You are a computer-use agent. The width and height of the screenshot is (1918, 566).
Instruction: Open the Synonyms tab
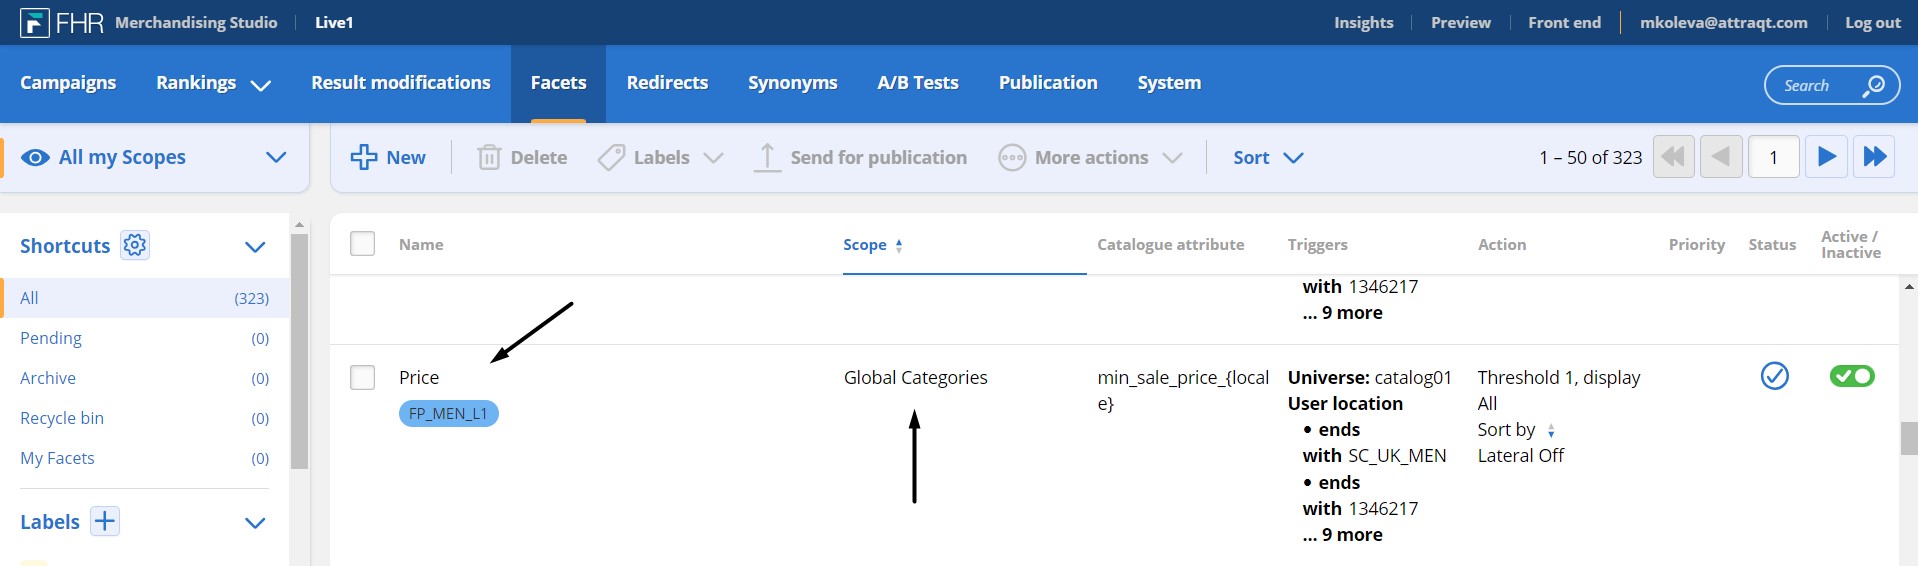pos(792,83)
